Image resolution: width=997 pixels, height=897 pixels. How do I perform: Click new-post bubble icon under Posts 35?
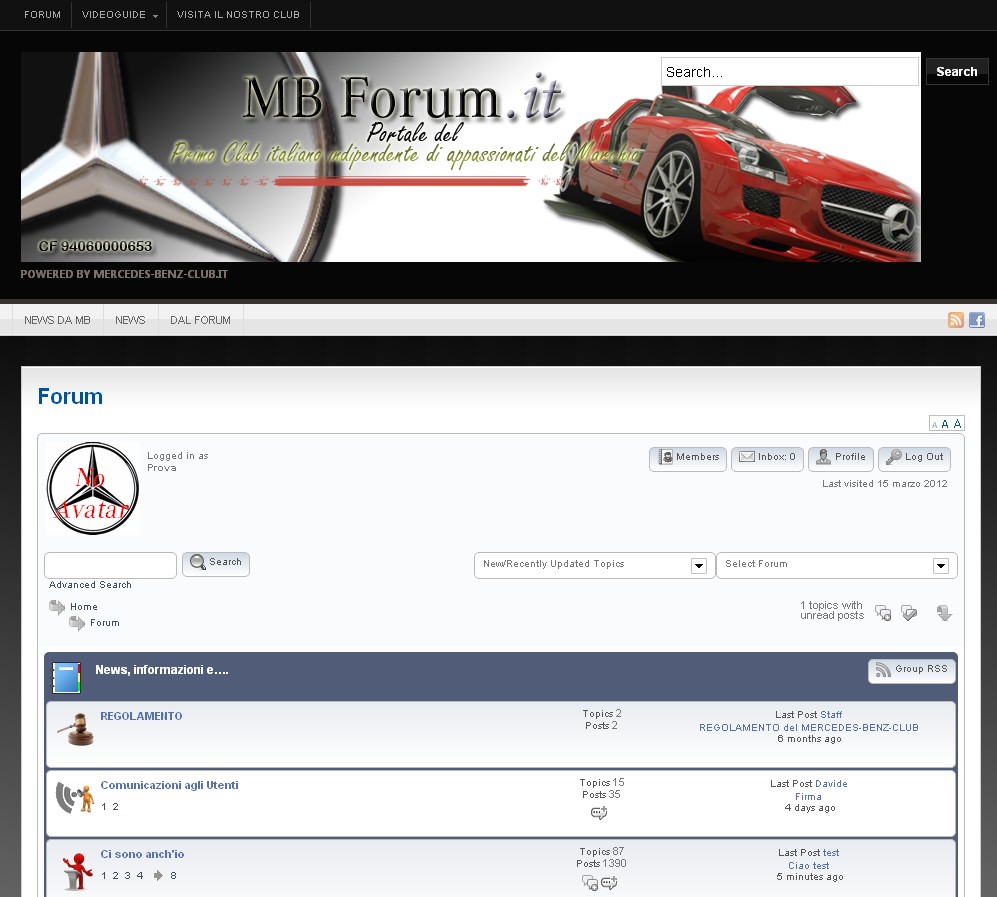[599, 813]
